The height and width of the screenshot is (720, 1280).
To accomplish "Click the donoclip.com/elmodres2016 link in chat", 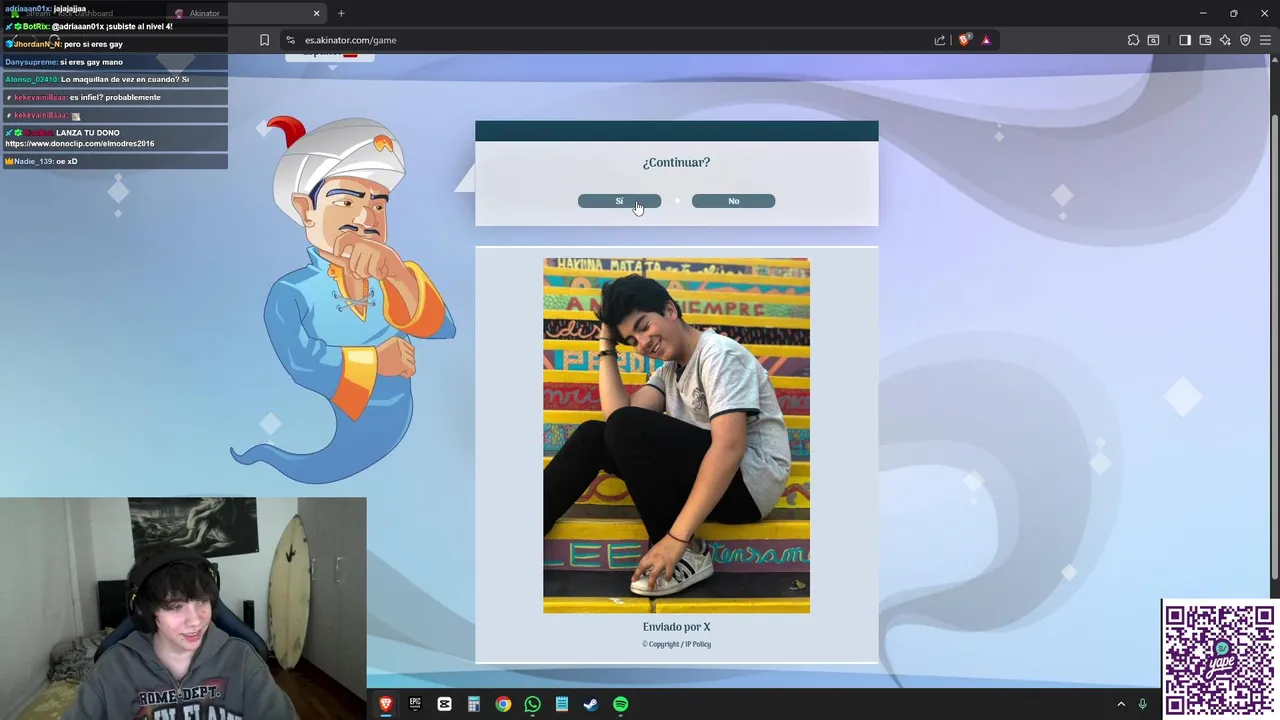I will point(80,144).
